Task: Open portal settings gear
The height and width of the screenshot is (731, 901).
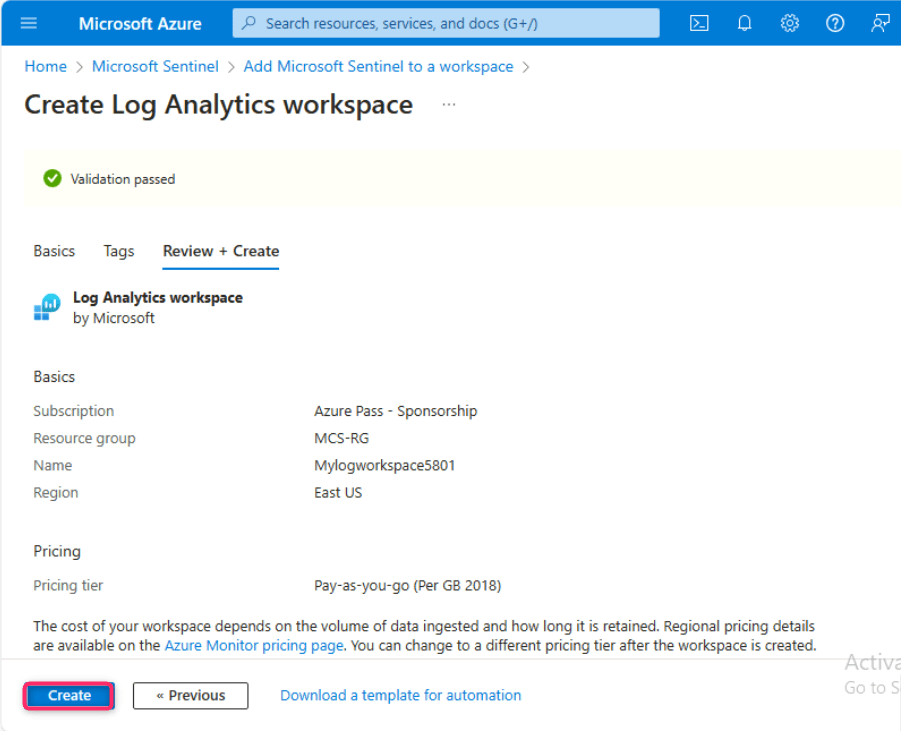Action: coord(789,23)
